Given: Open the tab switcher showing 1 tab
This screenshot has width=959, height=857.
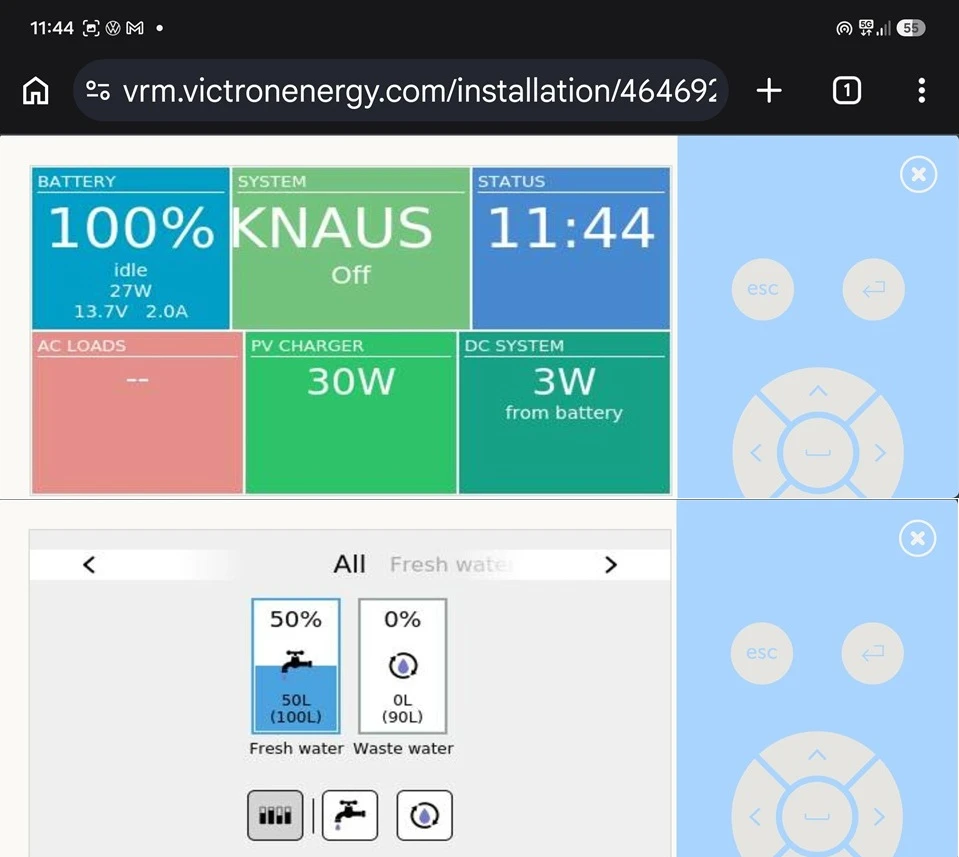Looking at the screenshot, I should pos(846,91).
